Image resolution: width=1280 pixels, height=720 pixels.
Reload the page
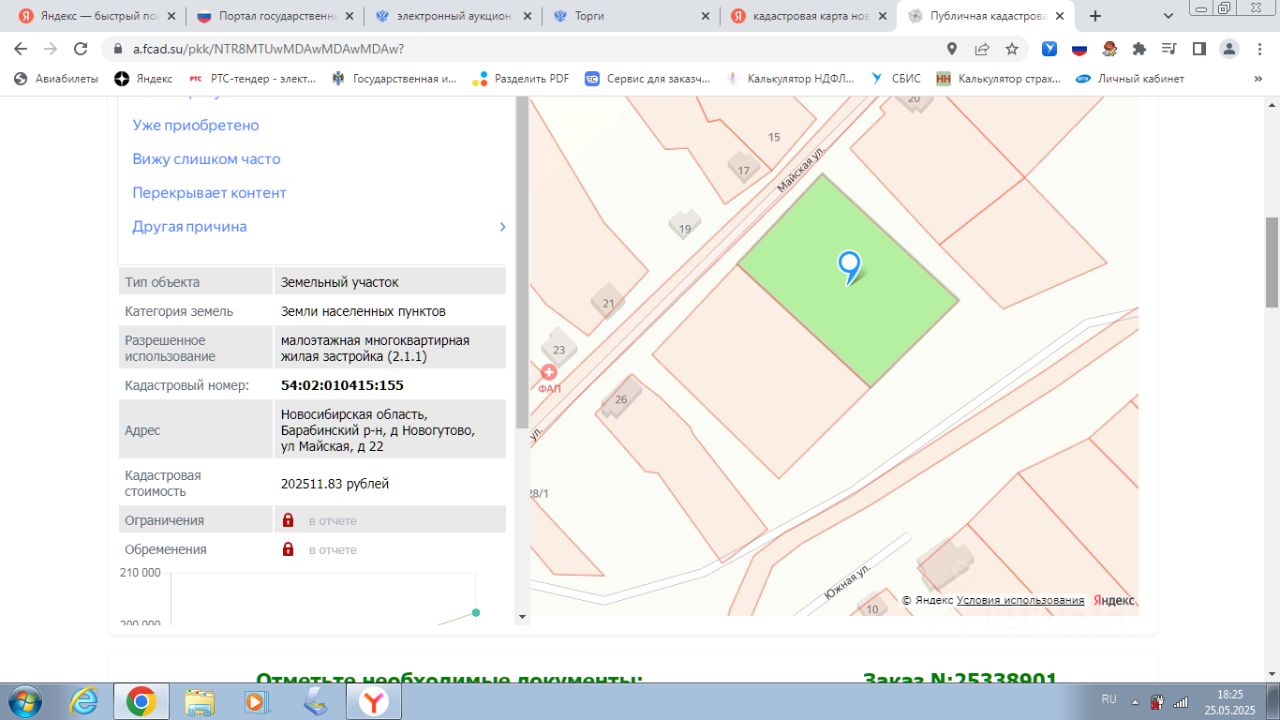coord(81,48)
